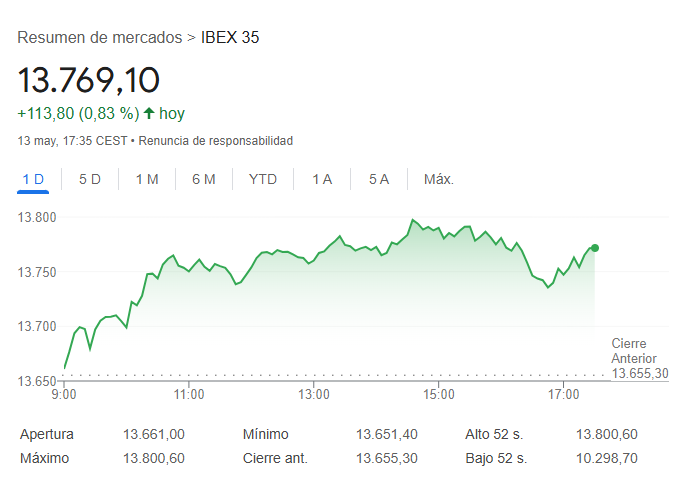Click the green up-arrow change icon
The width and height of the screenshot is (697, 479).
[149, 113]
